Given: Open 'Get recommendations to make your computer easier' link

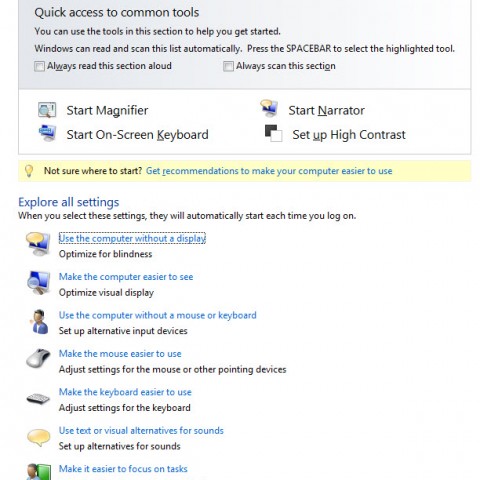Looking at the screenshot, I should pyautogui.click(x=269, y=171).
